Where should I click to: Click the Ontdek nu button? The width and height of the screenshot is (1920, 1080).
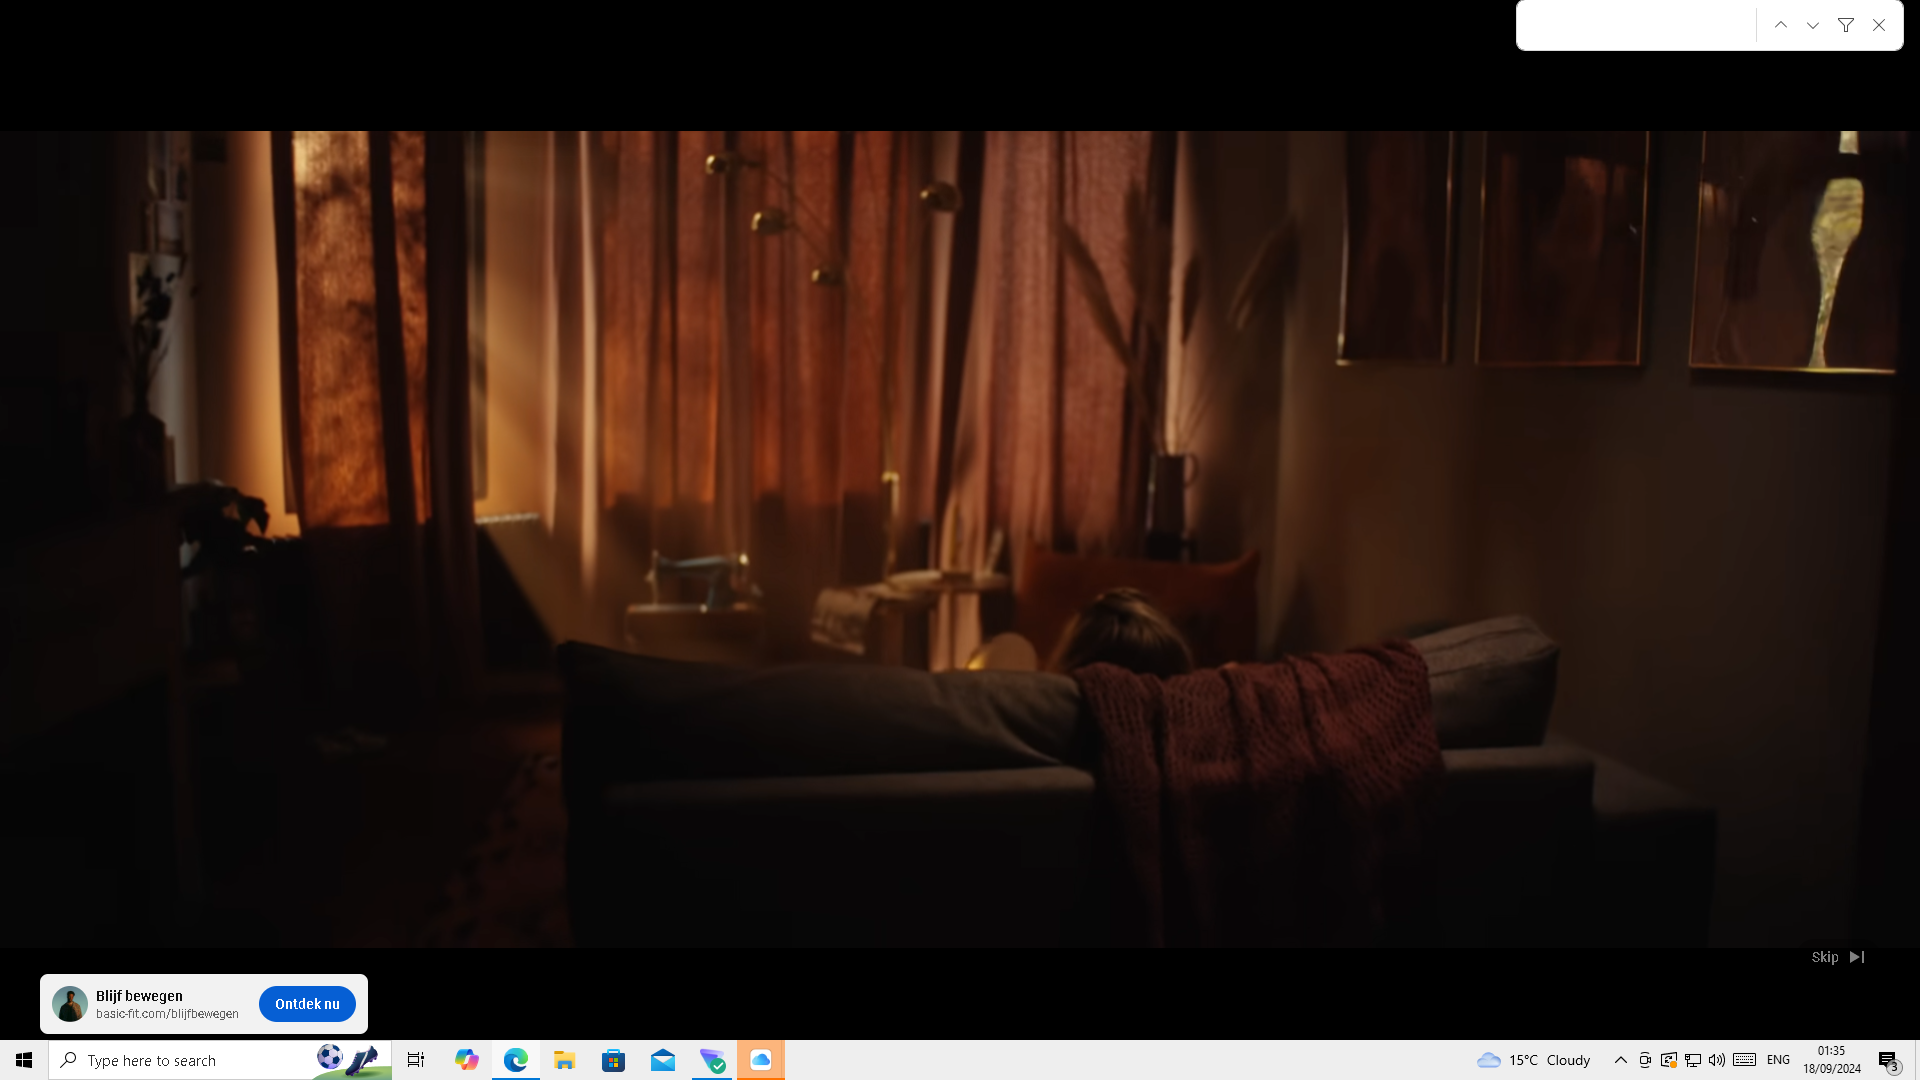(x=307, y=1004)
